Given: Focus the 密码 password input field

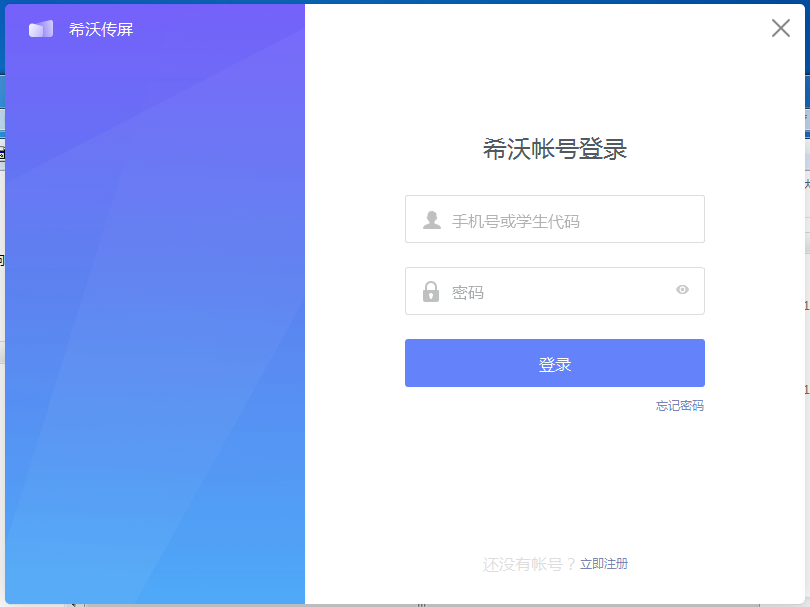Looking at the screenshot, I should [x=555, y=291].
